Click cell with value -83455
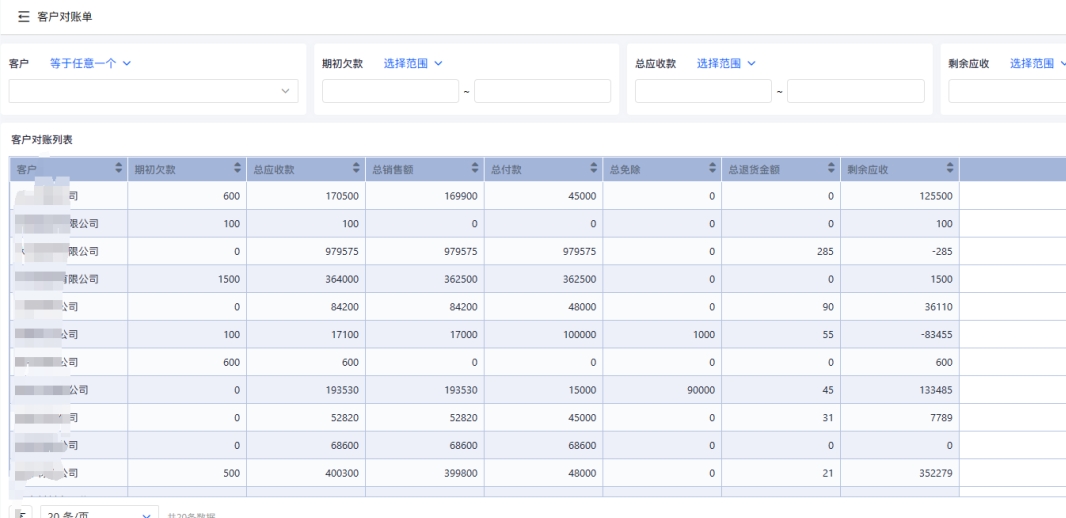Image resolution: width=1066 pixels, height=518 pixels. [x=899, y=334]
